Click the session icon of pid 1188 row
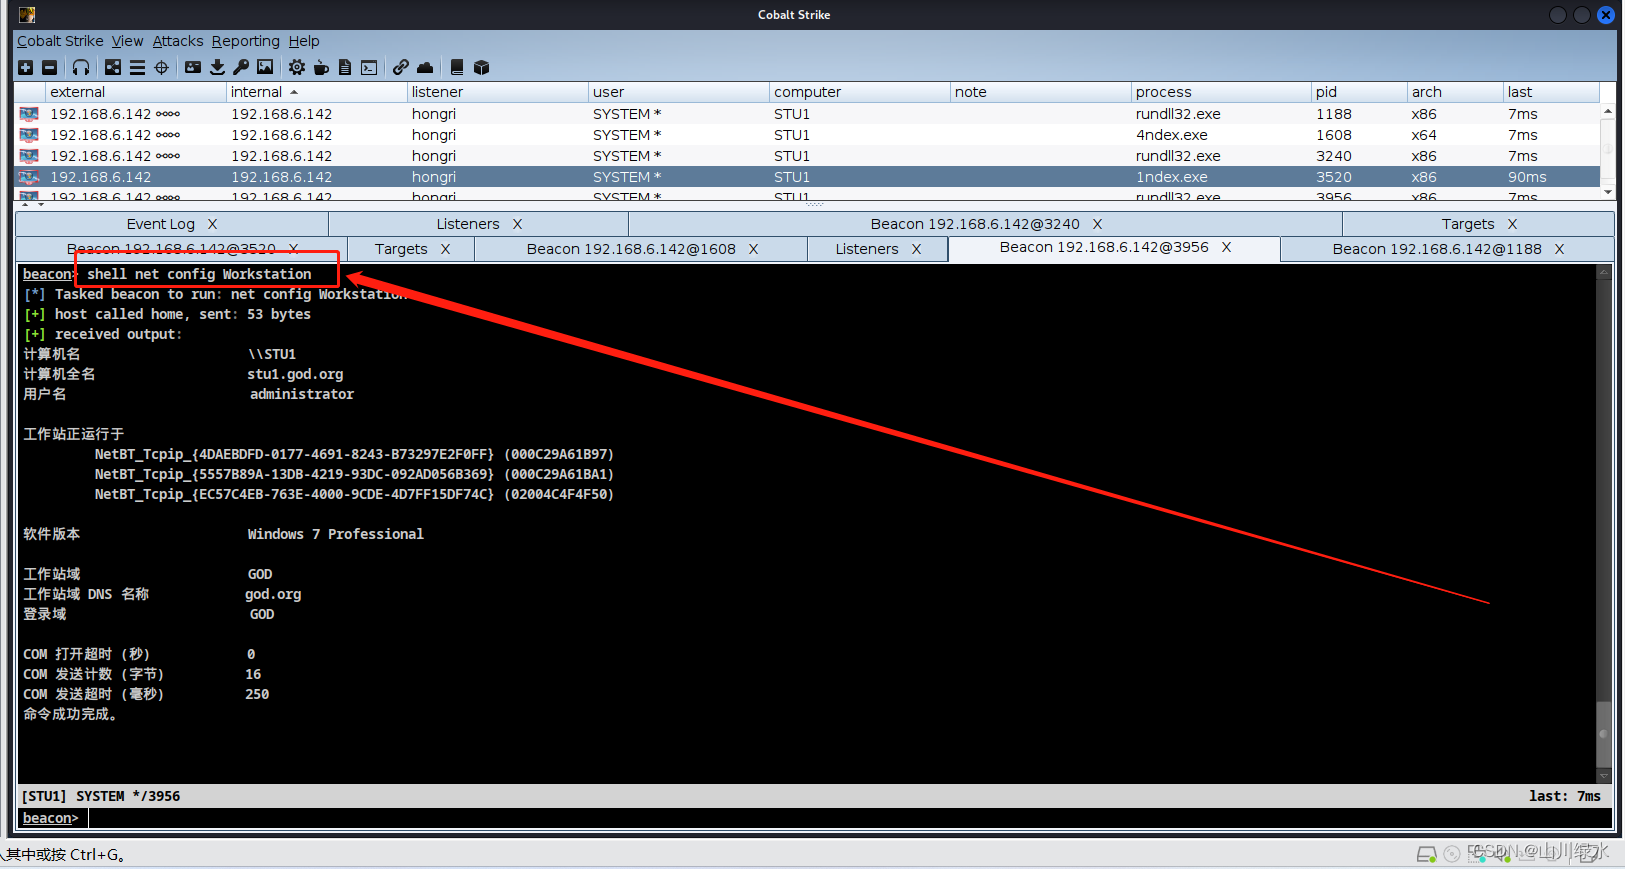This screenshot has height=869, width=1625. 29,114
